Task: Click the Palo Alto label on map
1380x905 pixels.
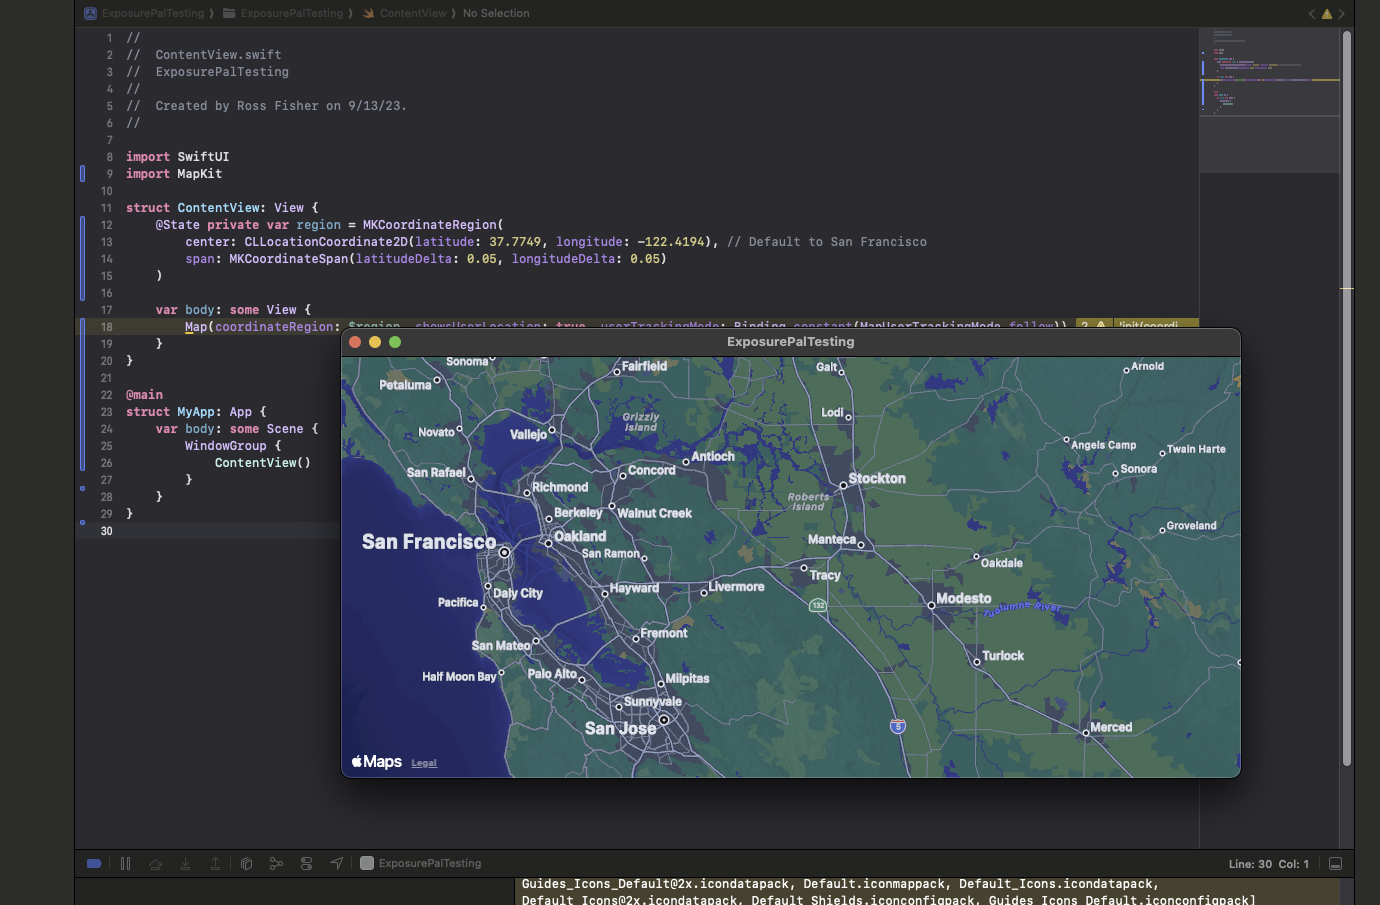Action: 552,674
